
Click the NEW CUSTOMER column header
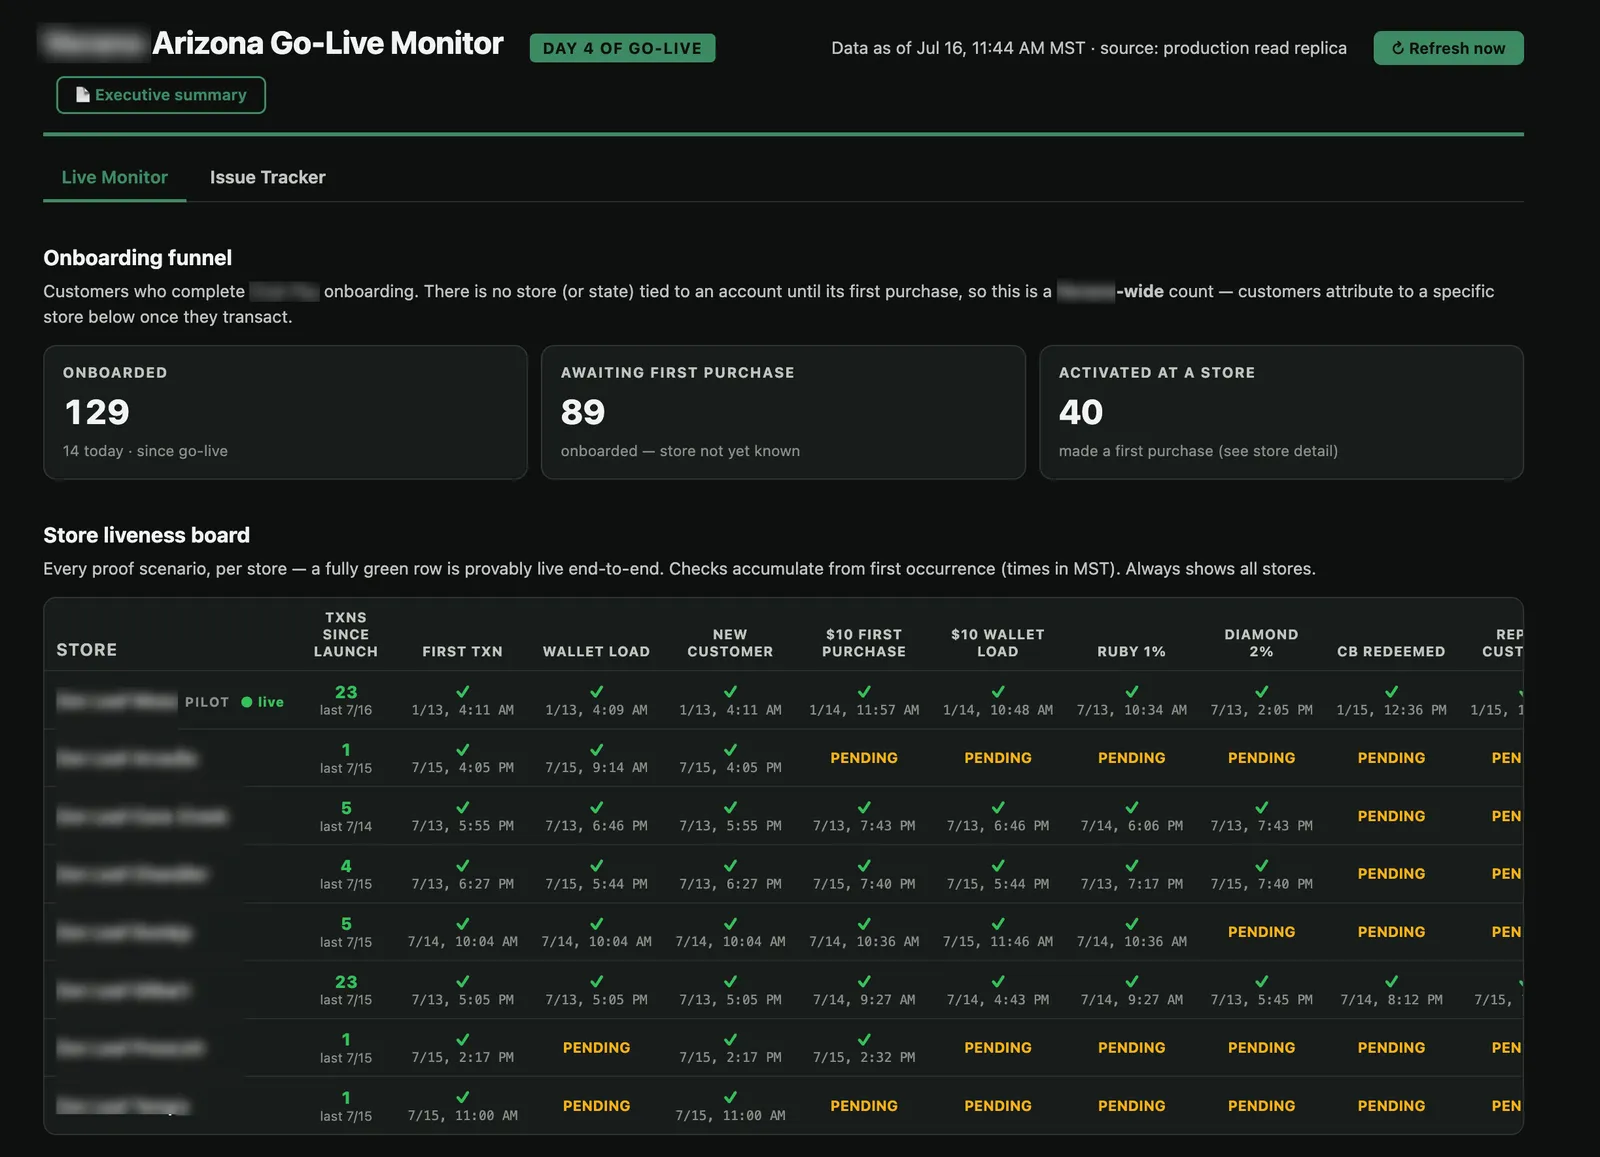(x=730, y=643)
